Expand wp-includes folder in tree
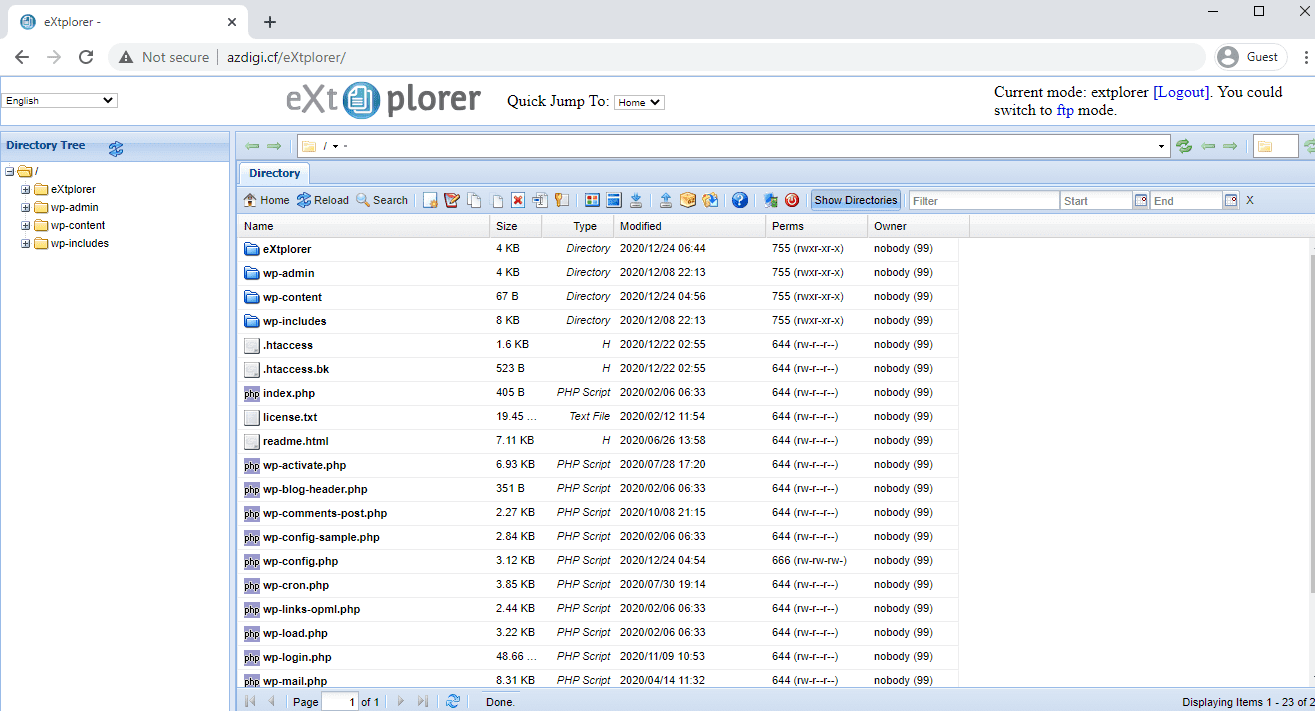The image size is (1315, 711). click(26, 243)
